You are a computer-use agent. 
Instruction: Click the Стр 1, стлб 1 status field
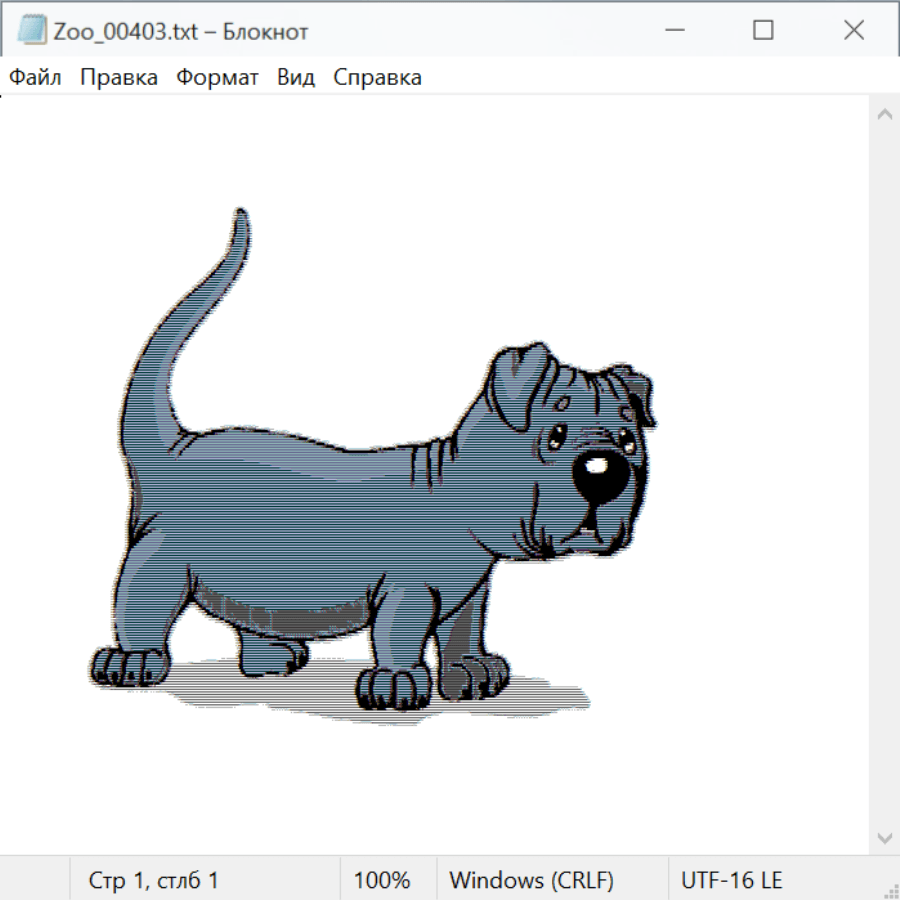tap(154, 880)
